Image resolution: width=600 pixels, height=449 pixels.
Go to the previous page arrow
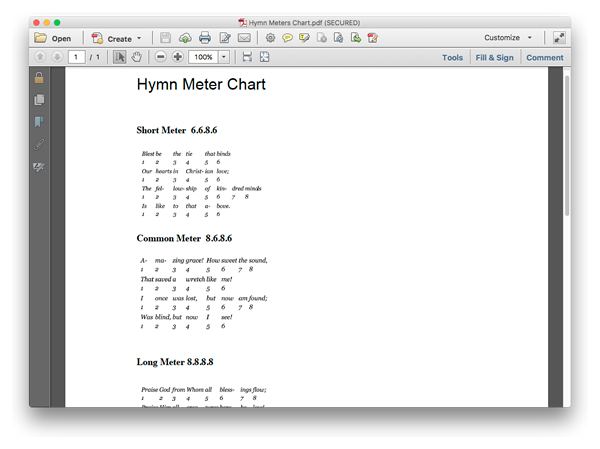(x=40, y=57)
